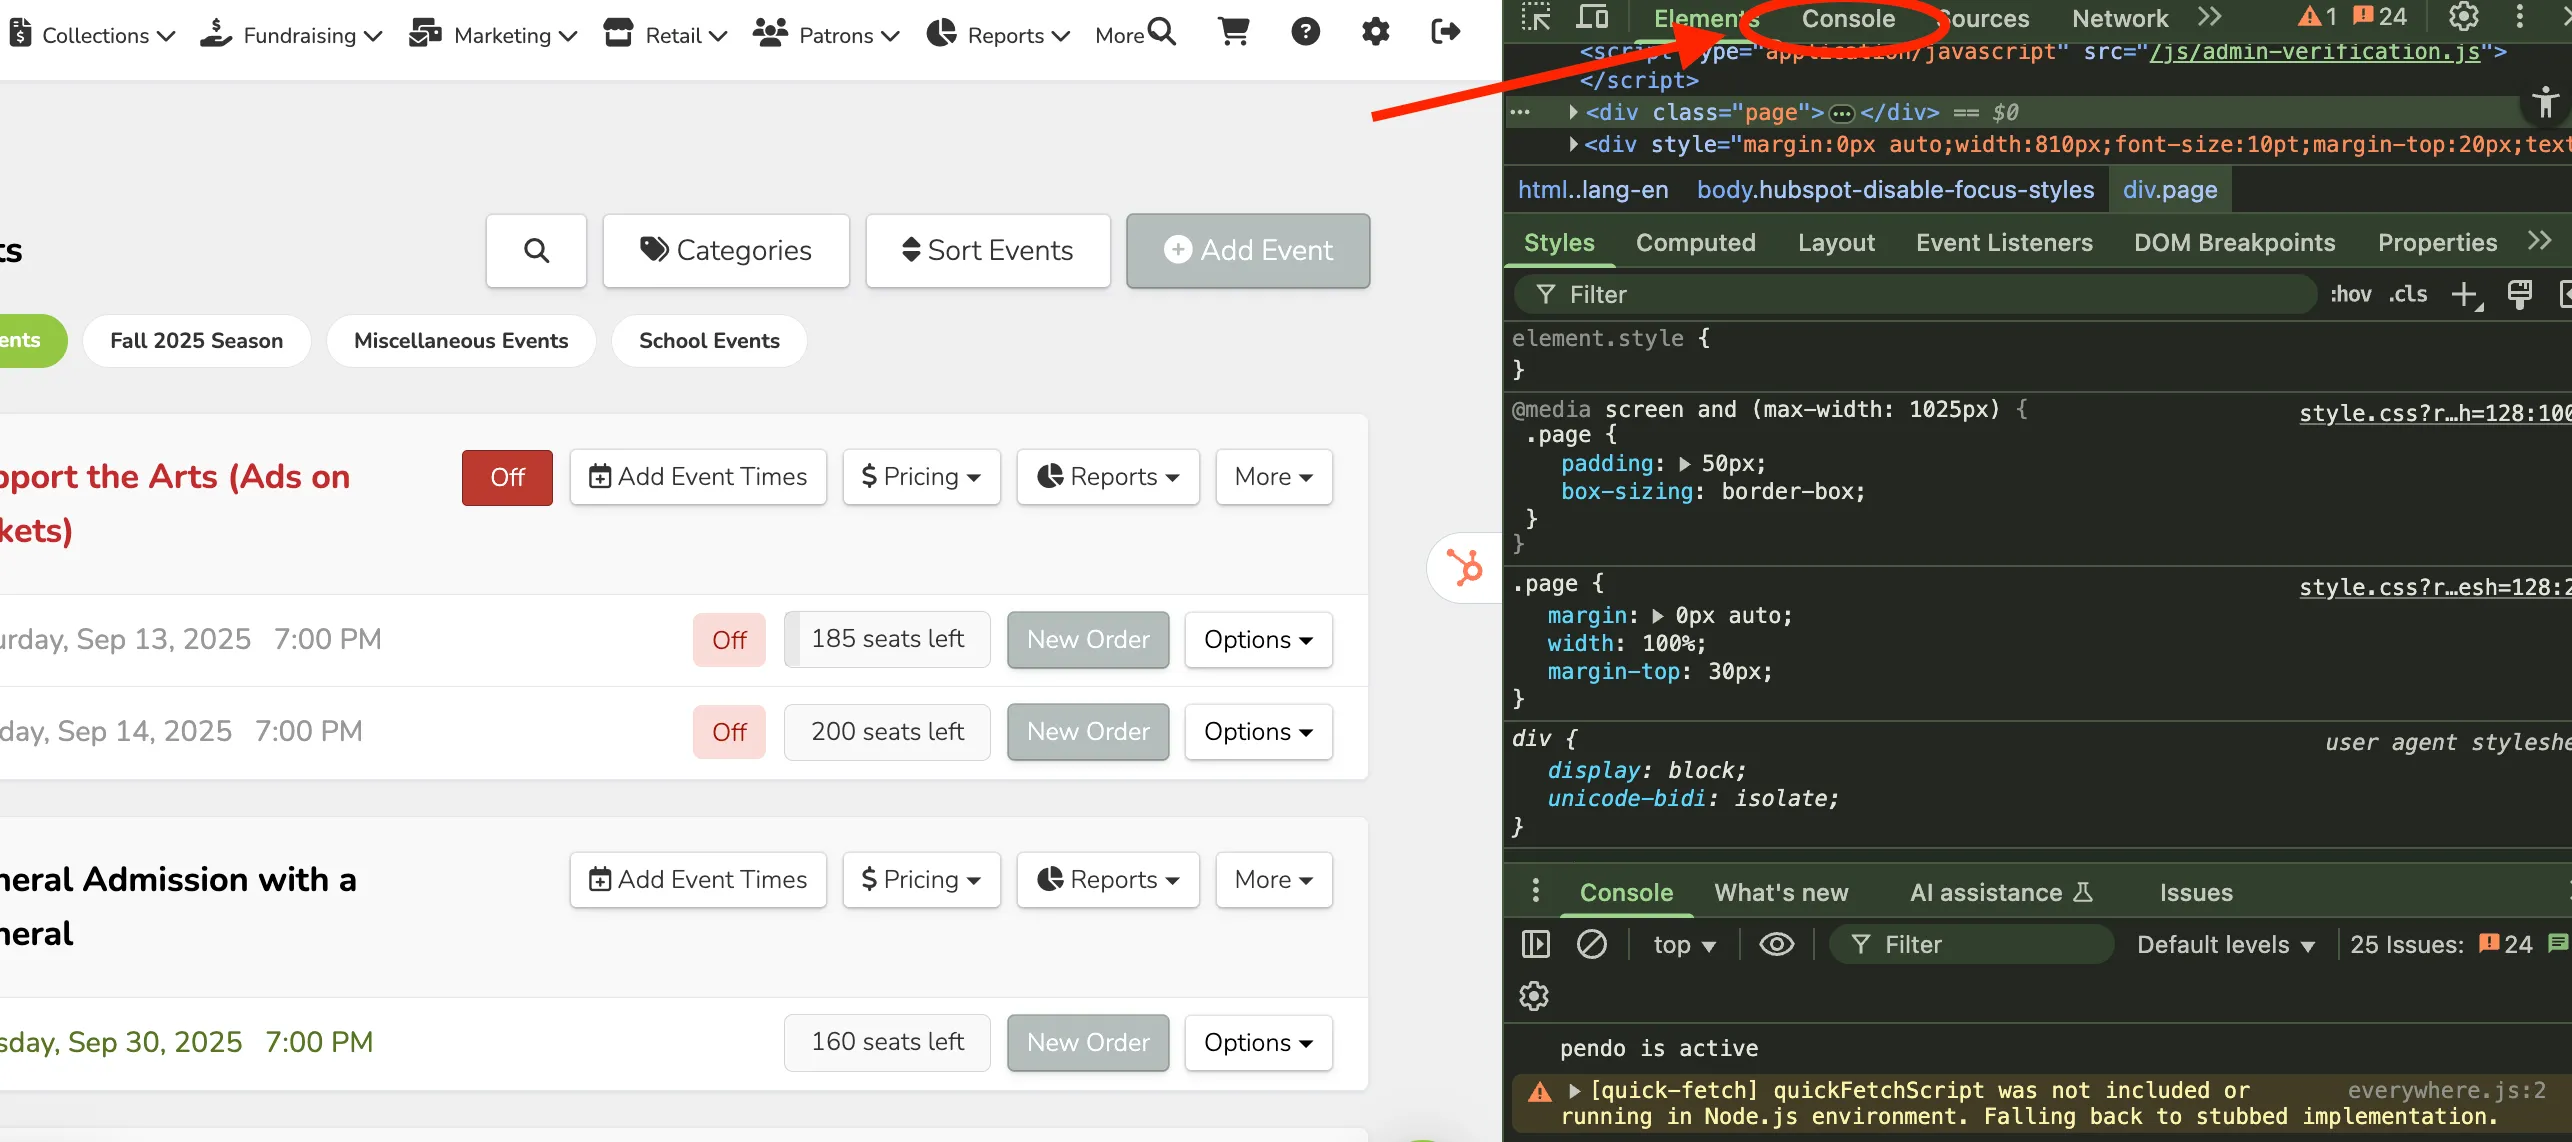Screen dimensions: 2572x1142
Task: Click the console Filter input field
Action: point(1971,945)
